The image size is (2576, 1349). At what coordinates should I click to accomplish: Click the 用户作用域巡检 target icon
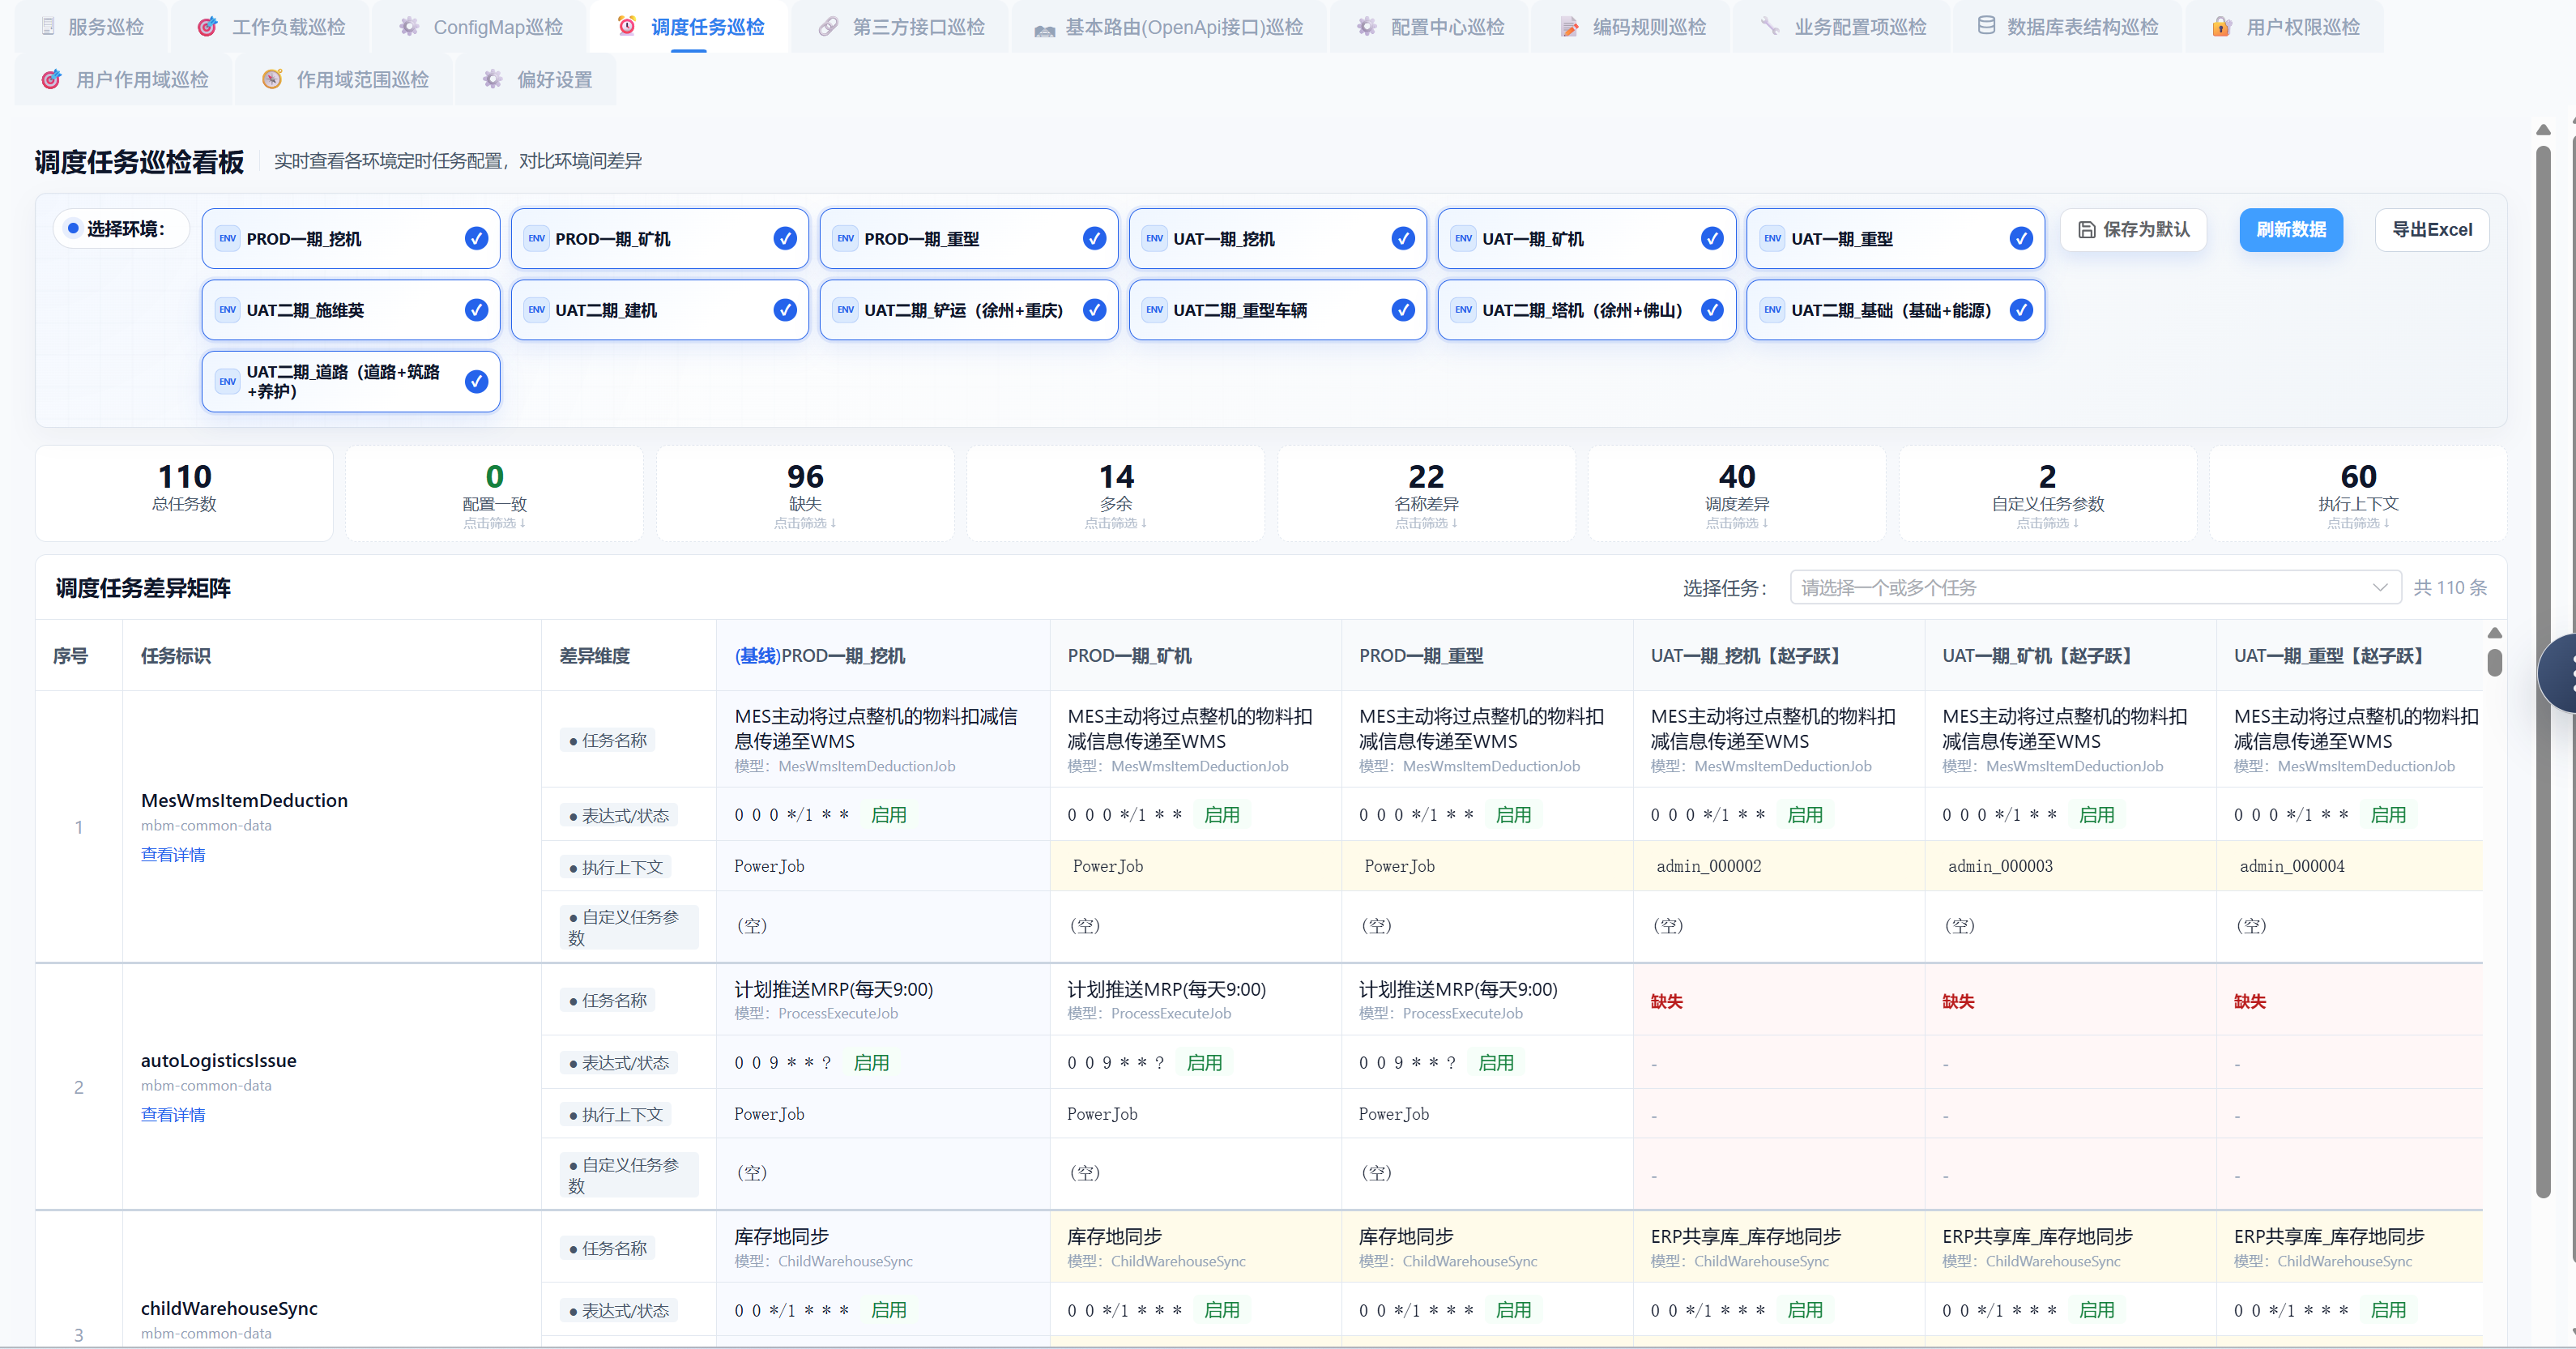point(51,79)
